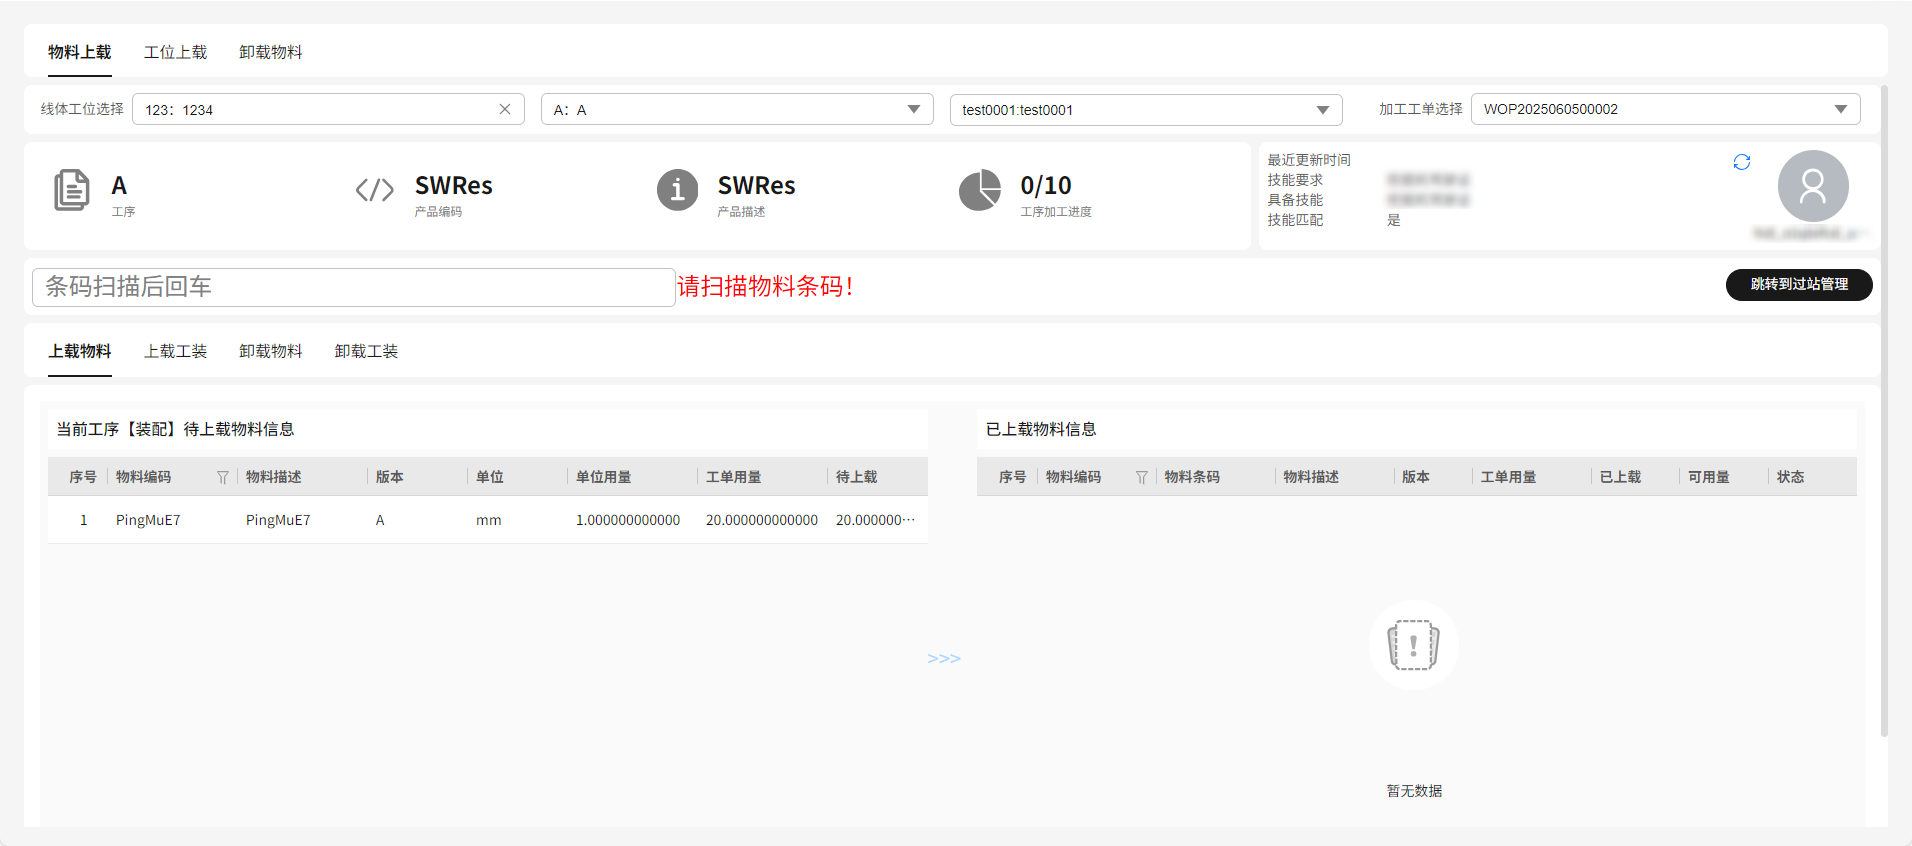Screen dimensions: 1912x846
Task: Click the empty-data placeholder icon
Action: coord(1413,645)
